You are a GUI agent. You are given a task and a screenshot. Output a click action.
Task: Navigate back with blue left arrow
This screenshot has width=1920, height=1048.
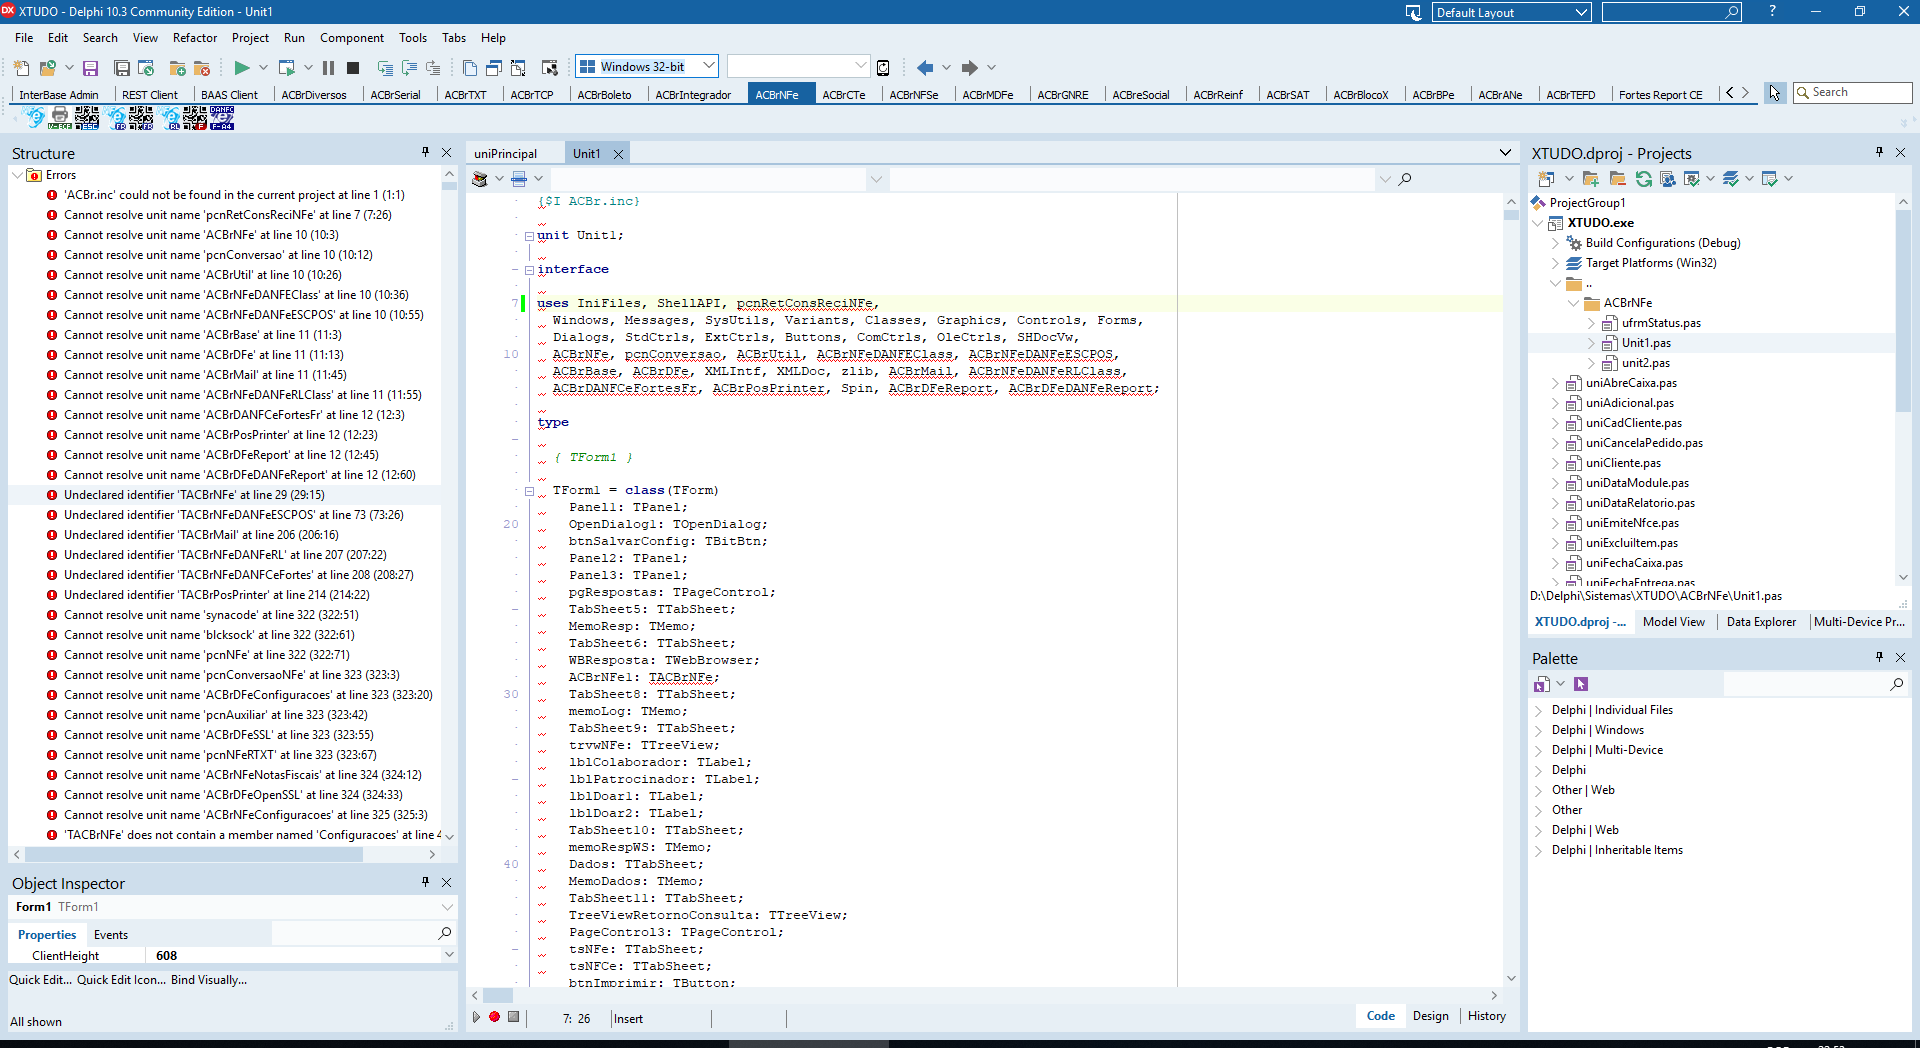[925, 68]
